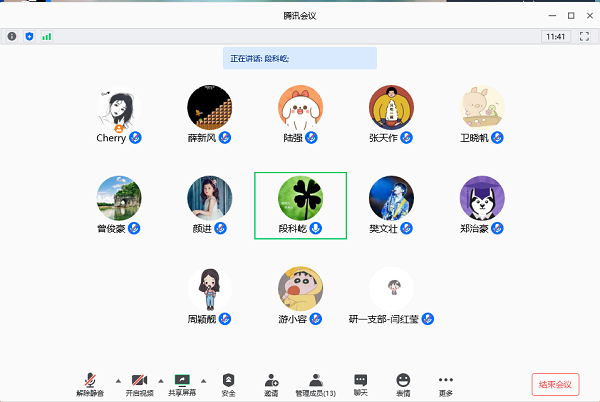The width and height of the screenshot is (600, 402).
Task: Check the green network signal icon
Action: pos(46,36)
